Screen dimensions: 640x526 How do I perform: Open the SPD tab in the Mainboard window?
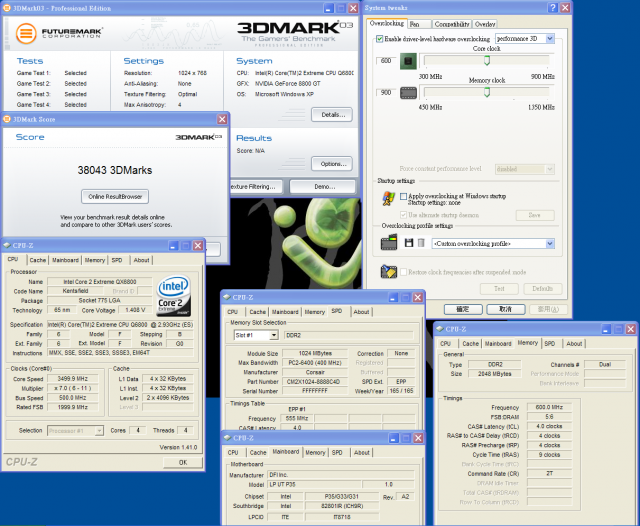(x=337, y=453)
